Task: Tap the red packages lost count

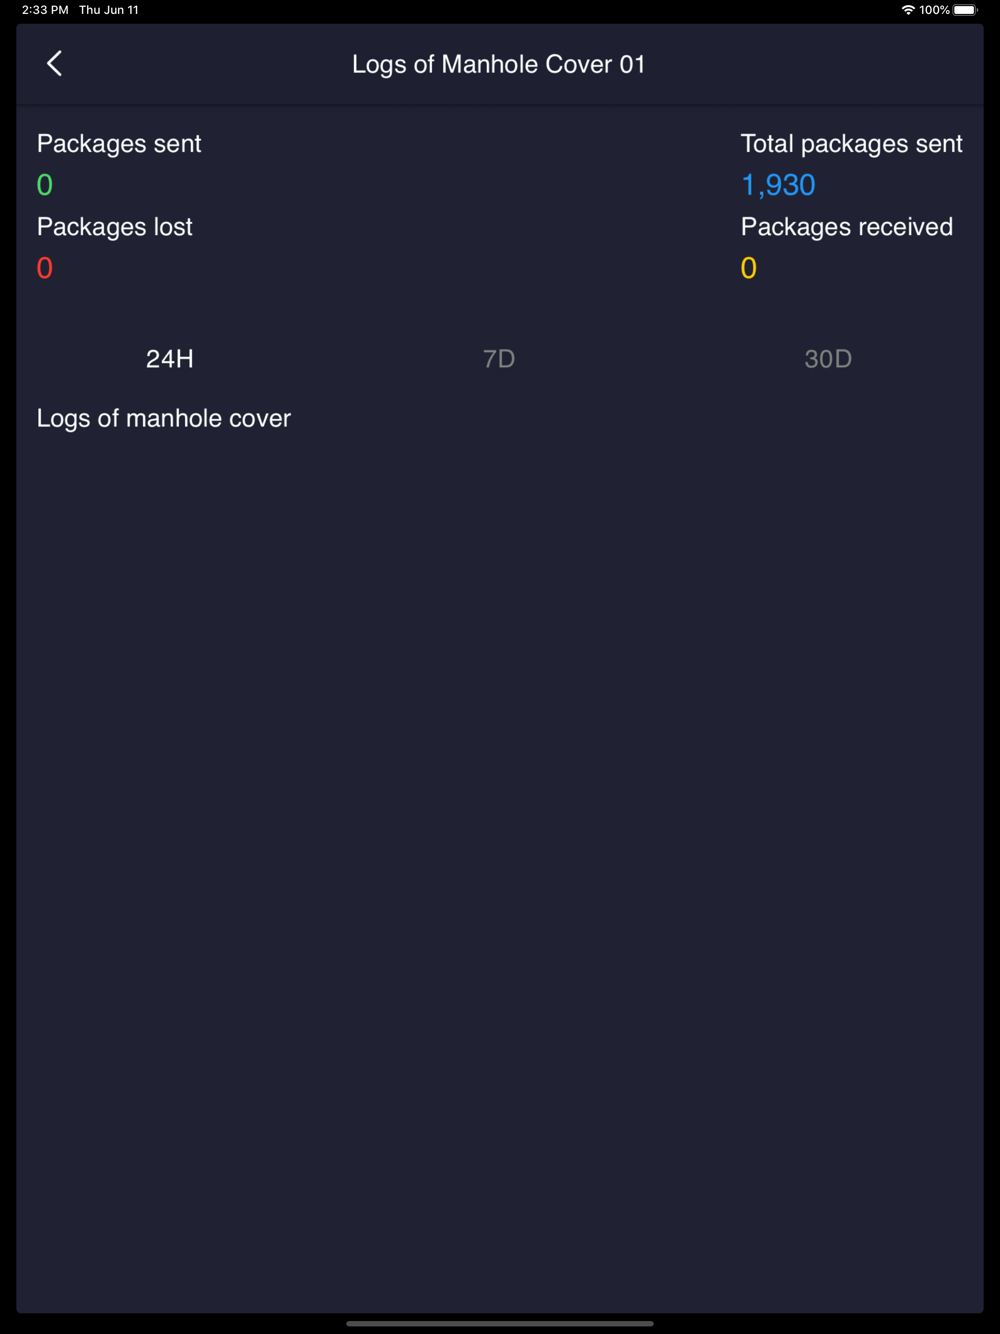Action: point(45,268)
